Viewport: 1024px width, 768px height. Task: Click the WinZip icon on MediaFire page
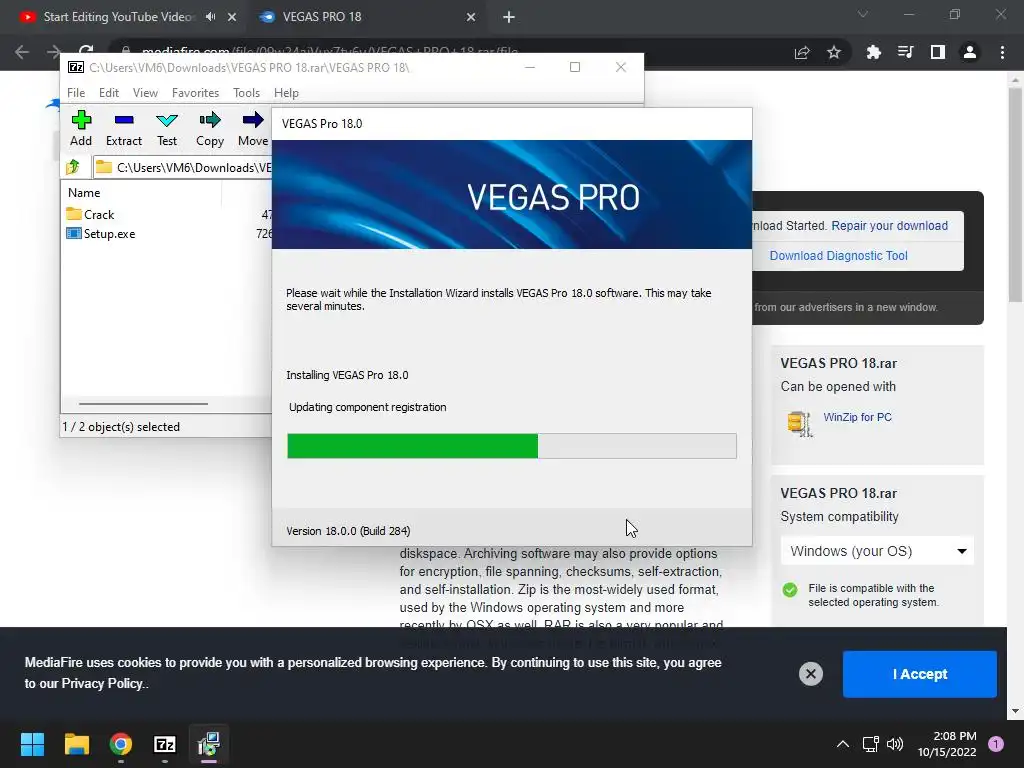coord(799,424)
